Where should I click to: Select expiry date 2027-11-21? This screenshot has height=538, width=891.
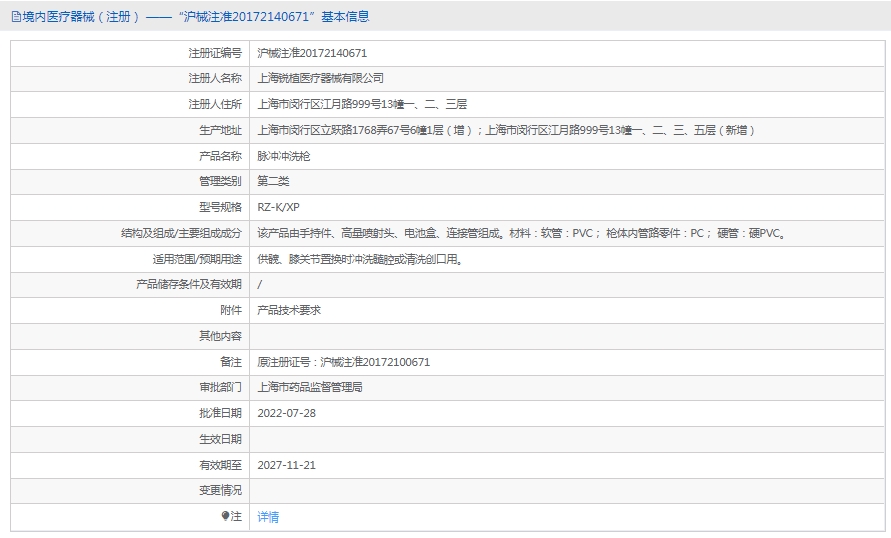click(x=286, y=465)
